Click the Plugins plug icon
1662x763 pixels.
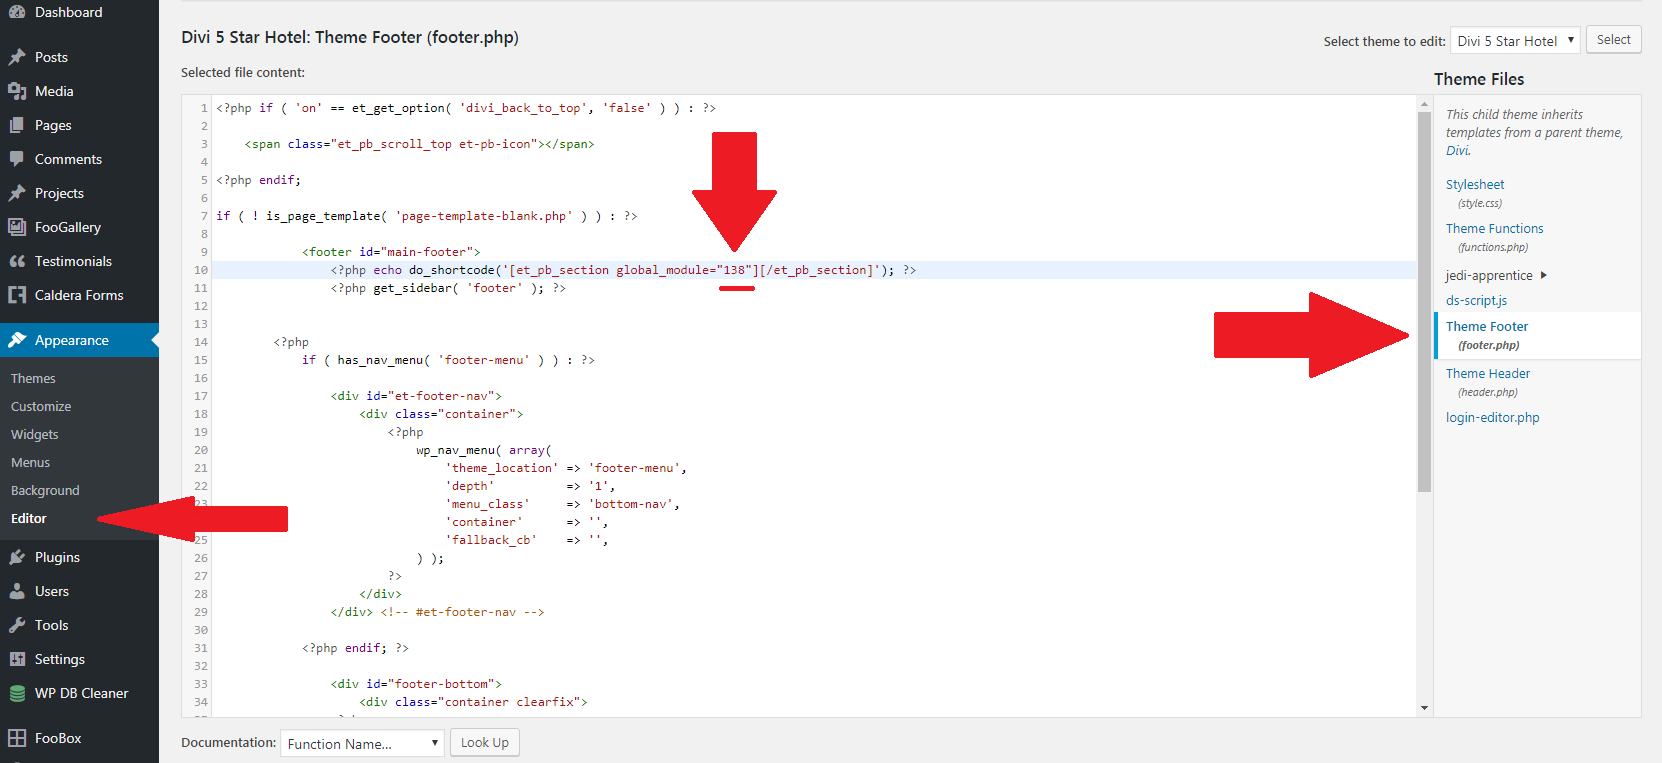(x=17, y=557)
